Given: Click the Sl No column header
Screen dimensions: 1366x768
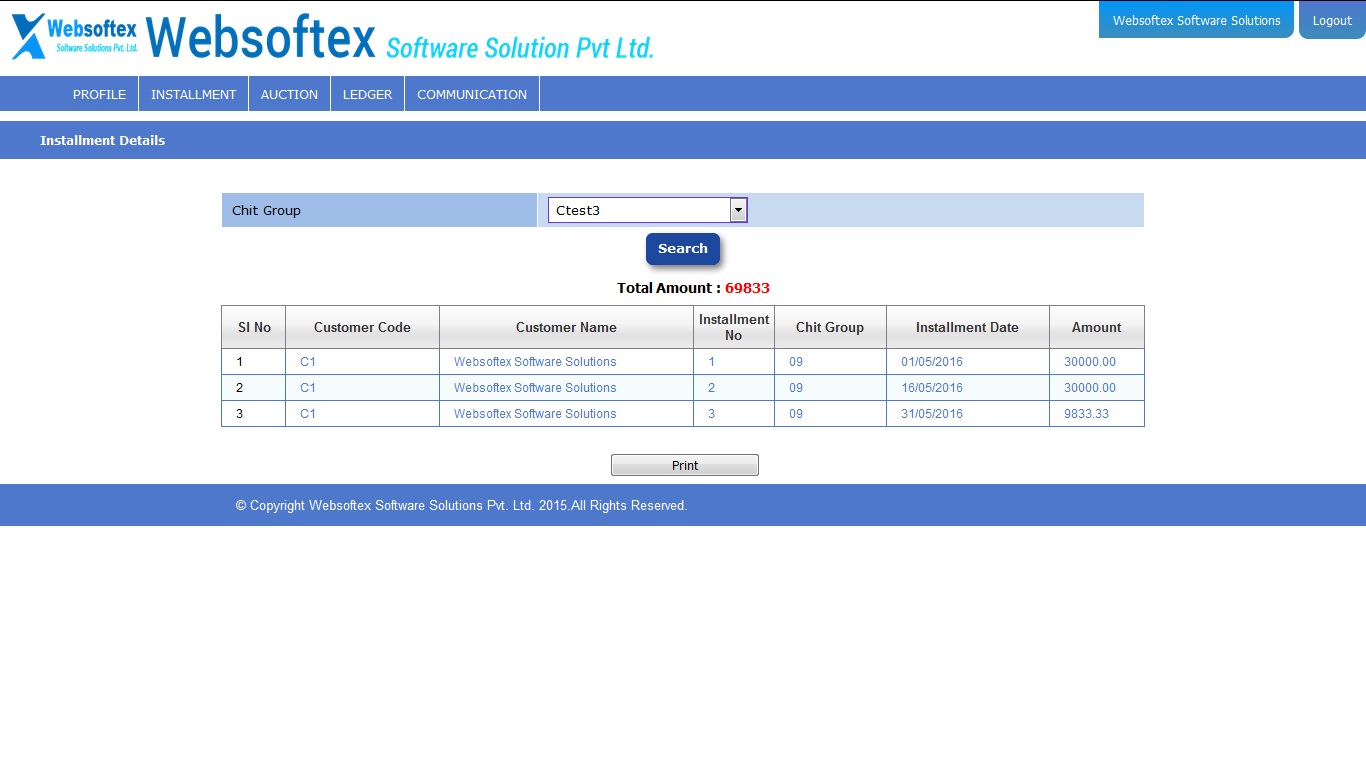Looking at the screenshot, I should tap(254, 327).
